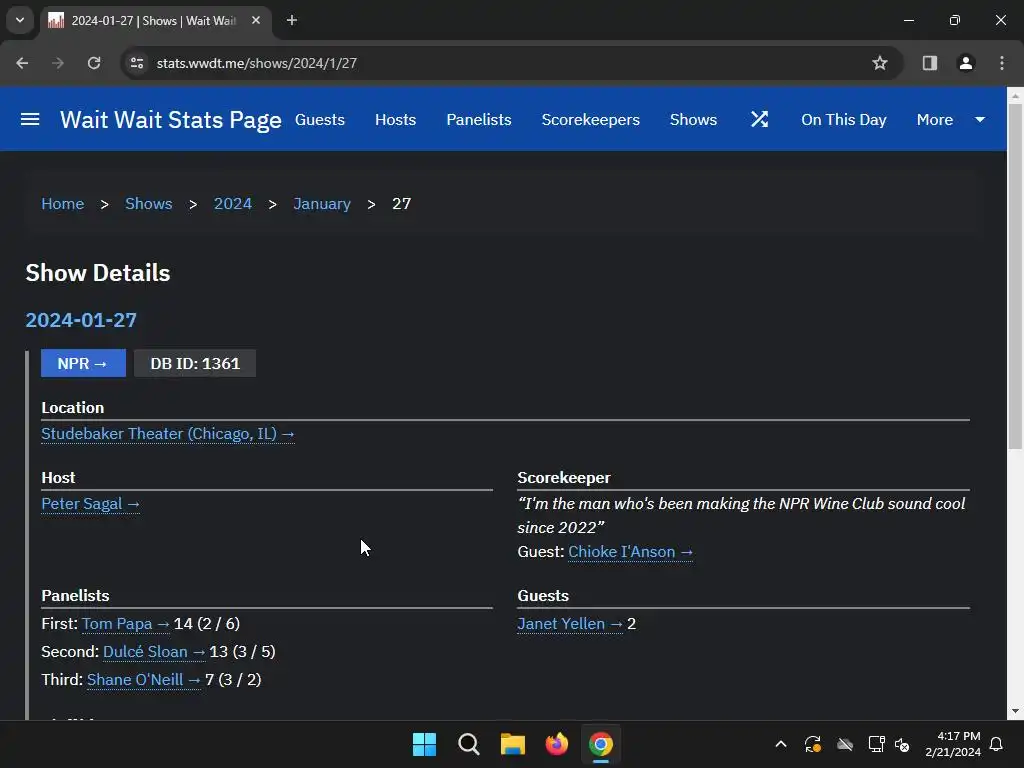This screenshot has height=768, width=1024.
Task: Go to Shows breadcrumb
Action: (x=149, y=204)
